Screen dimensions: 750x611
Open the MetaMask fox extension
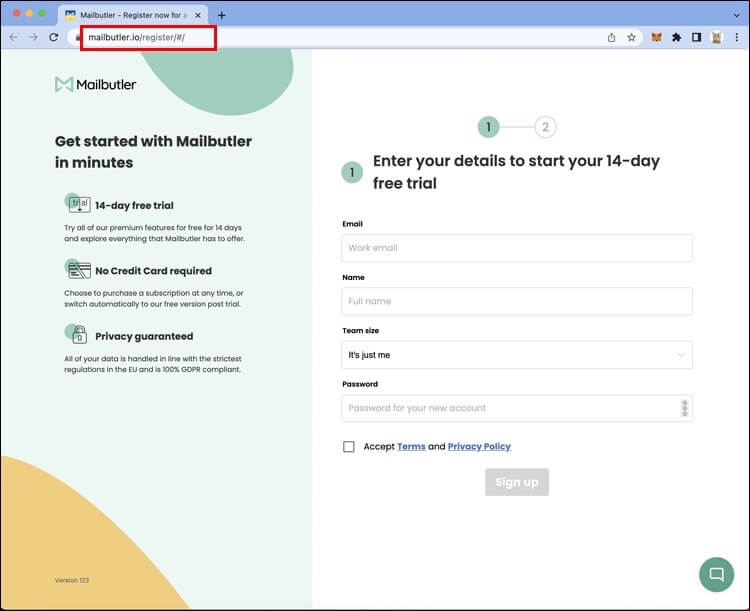(x=657, y=37)
